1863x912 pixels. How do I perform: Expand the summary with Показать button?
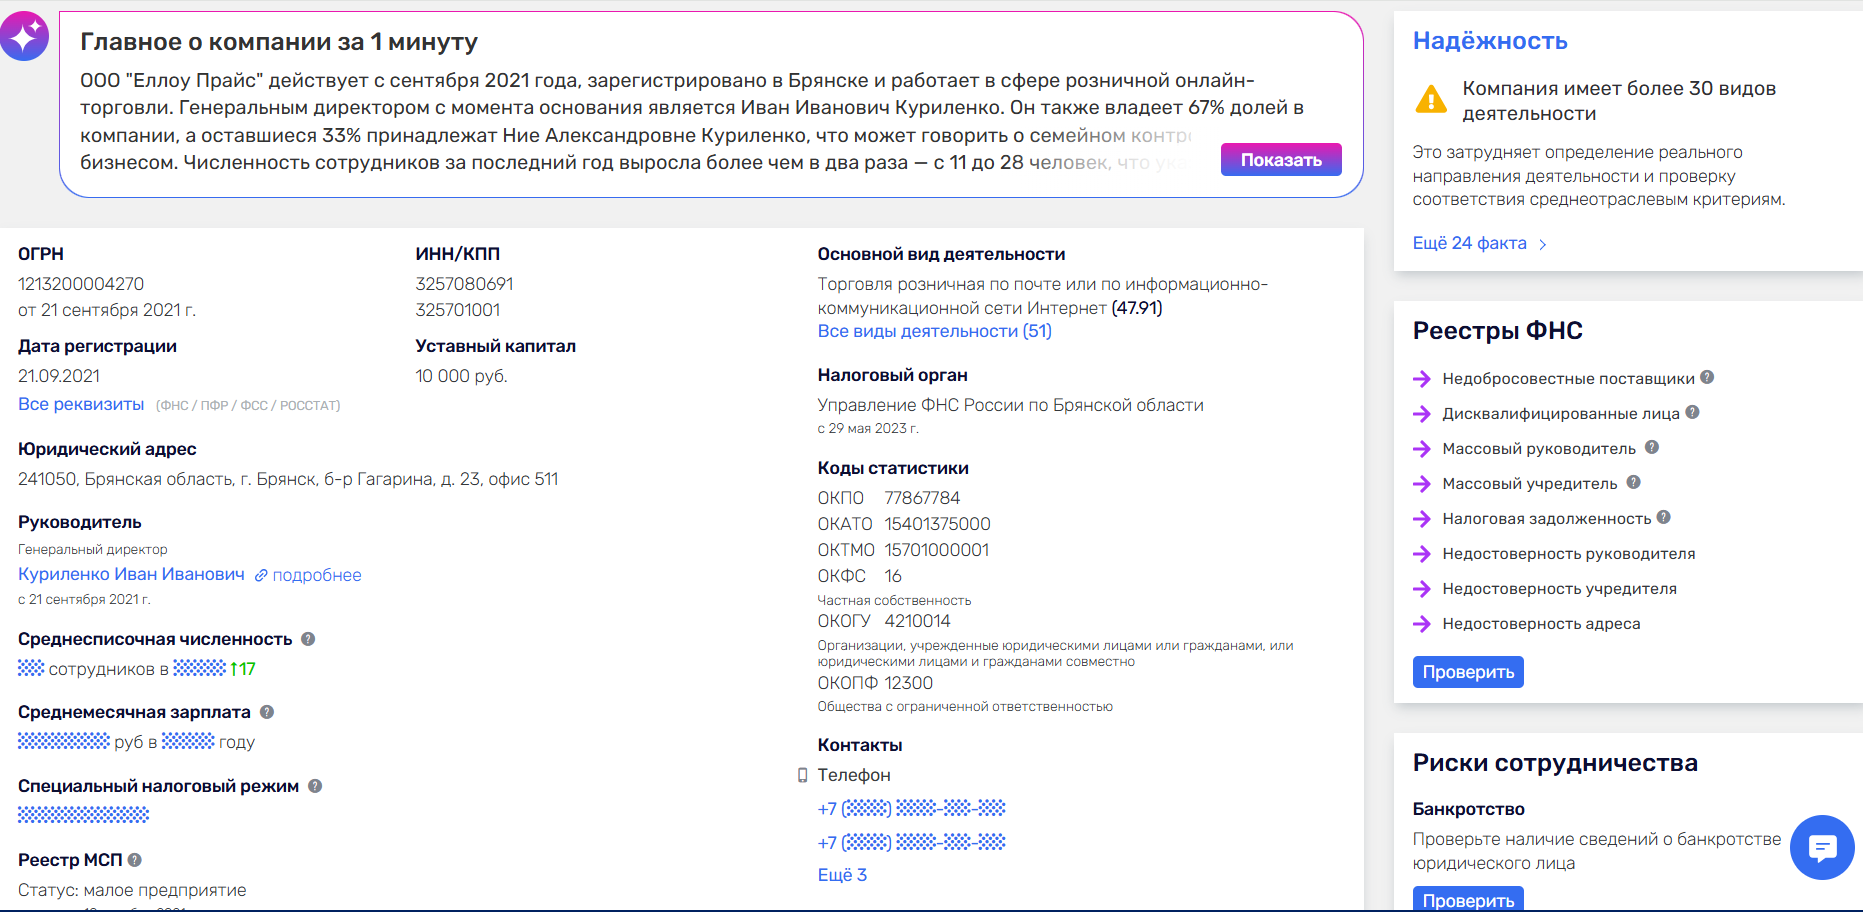pos(1281,160)
